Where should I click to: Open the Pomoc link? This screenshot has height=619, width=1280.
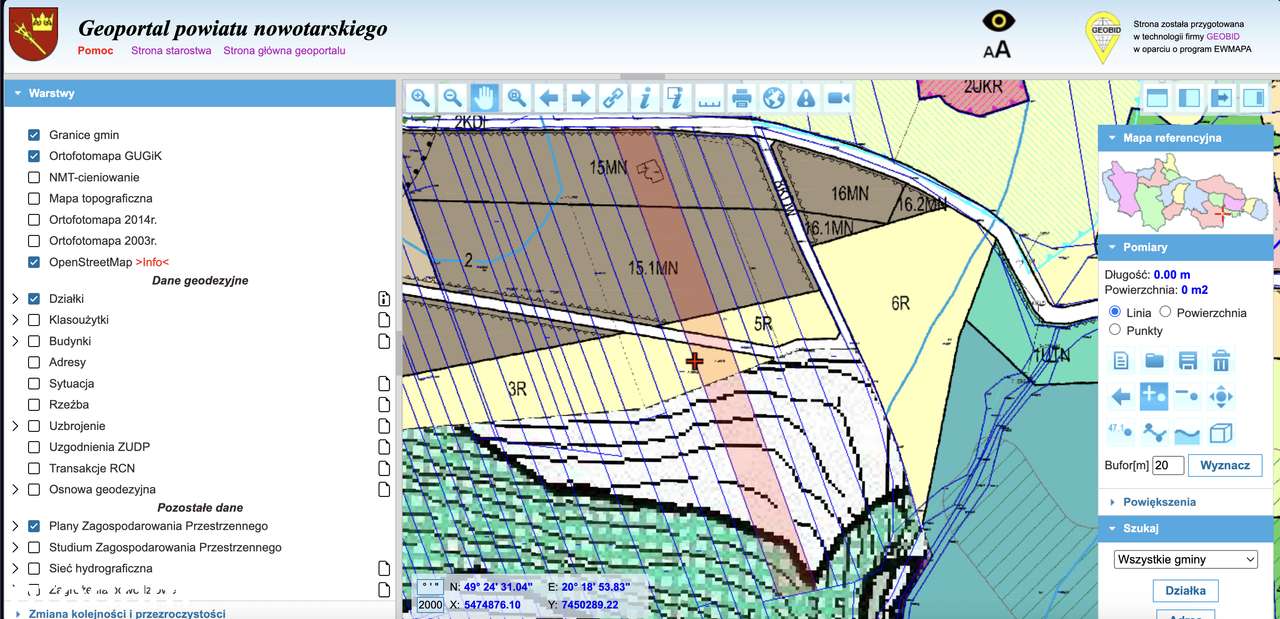[95, 51]
